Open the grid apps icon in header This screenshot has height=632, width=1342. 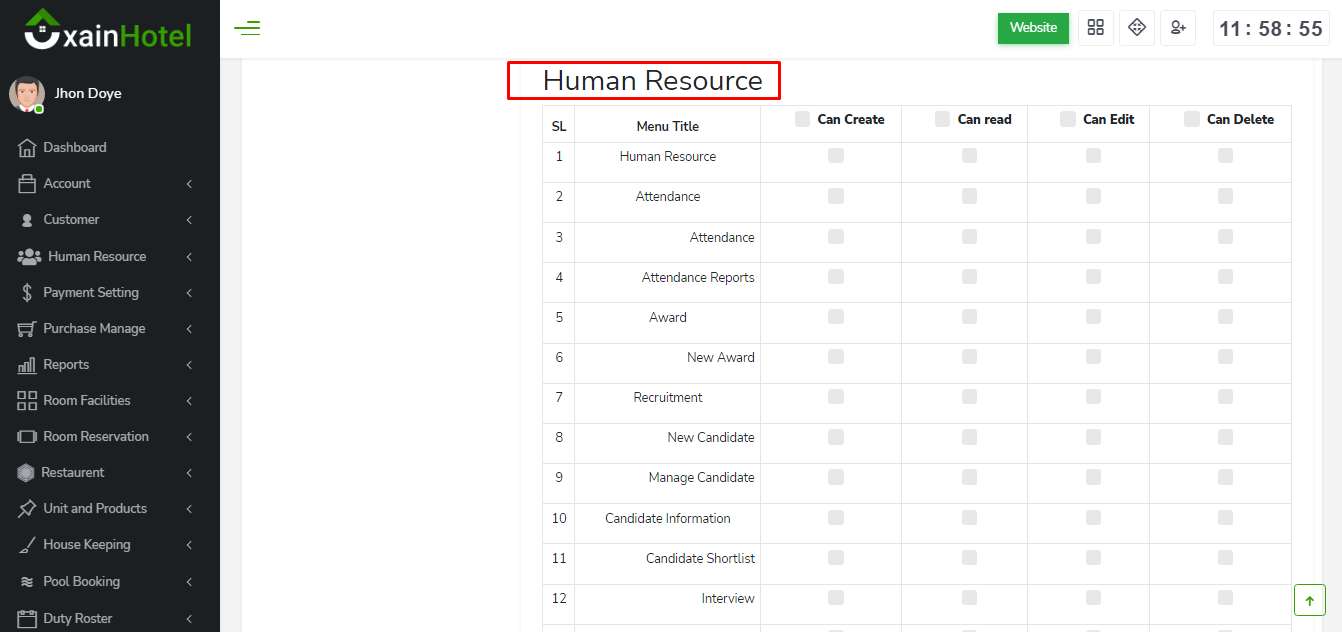pos(1095,28)
